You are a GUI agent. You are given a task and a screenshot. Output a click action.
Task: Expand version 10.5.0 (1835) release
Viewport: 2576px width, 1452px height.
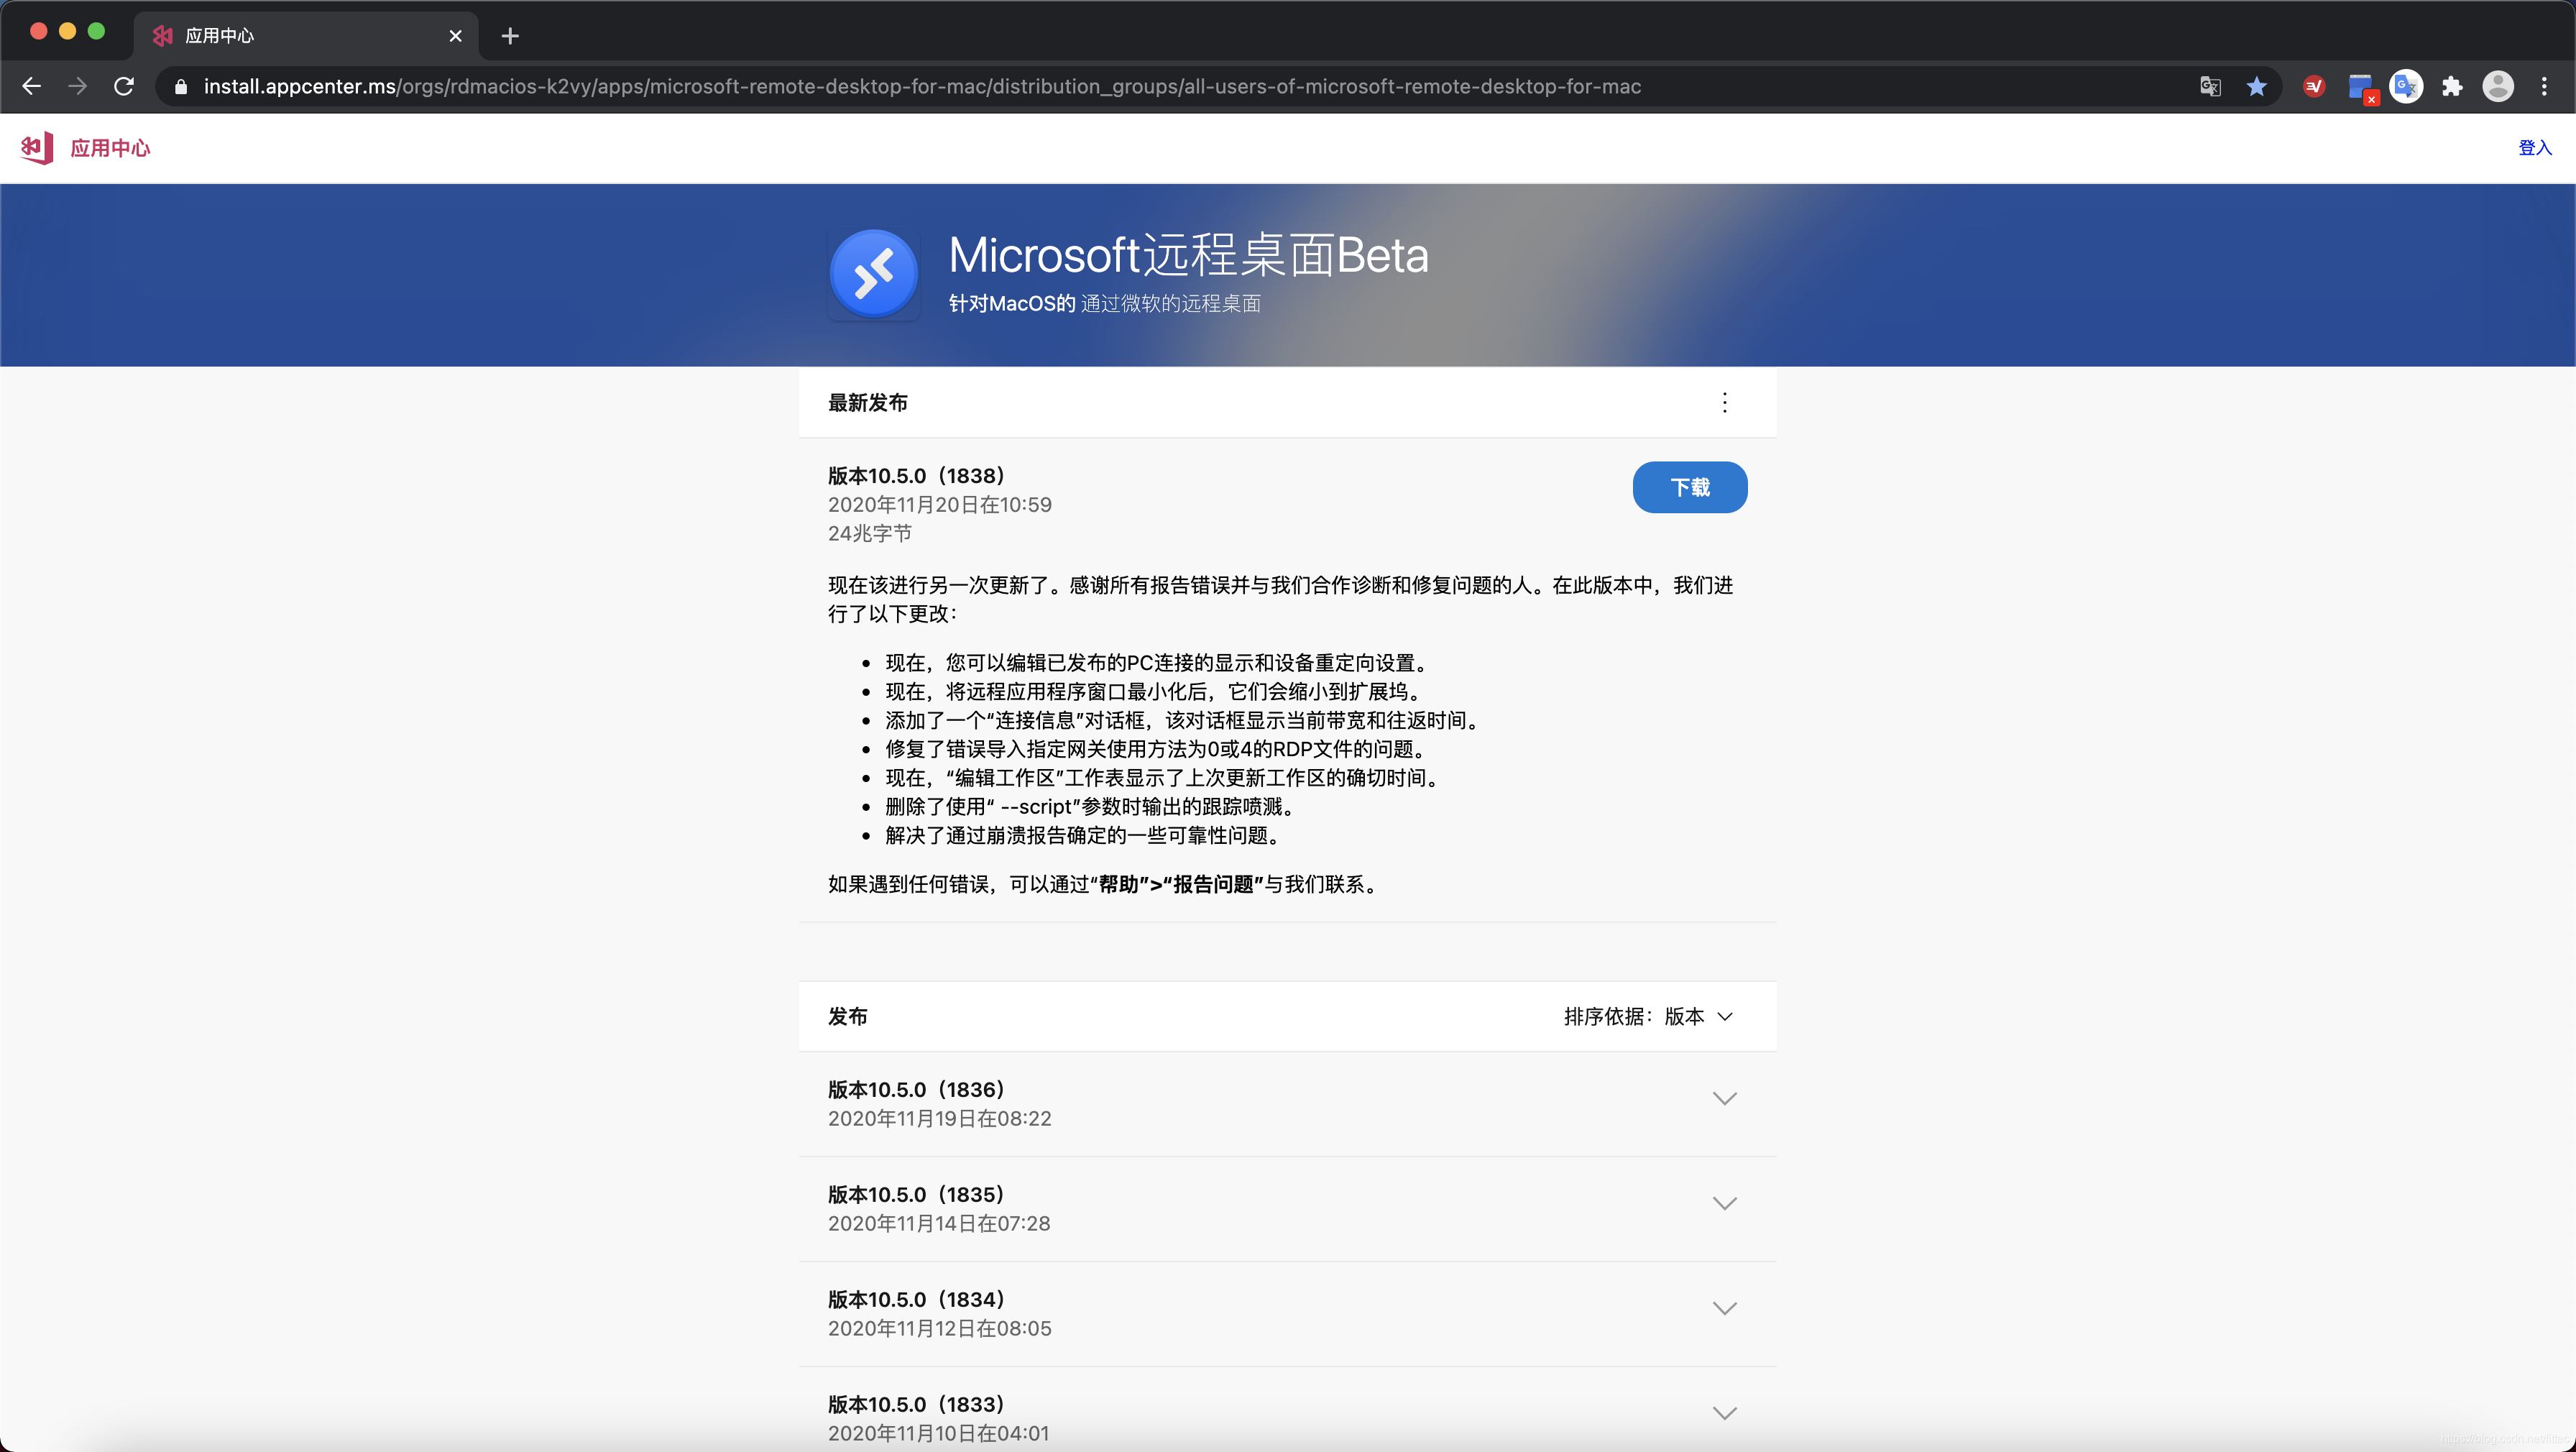[1724, 1204]
